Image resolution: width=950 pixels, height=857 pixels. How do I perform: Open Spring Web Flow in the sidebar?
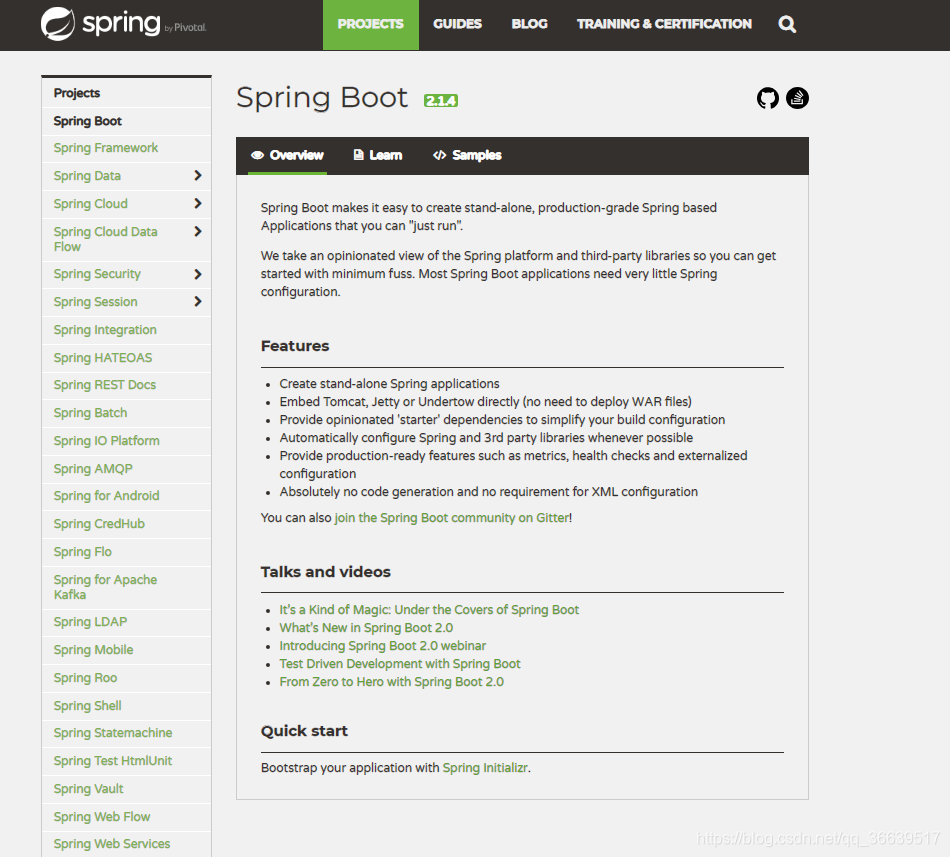pos(102,817)
